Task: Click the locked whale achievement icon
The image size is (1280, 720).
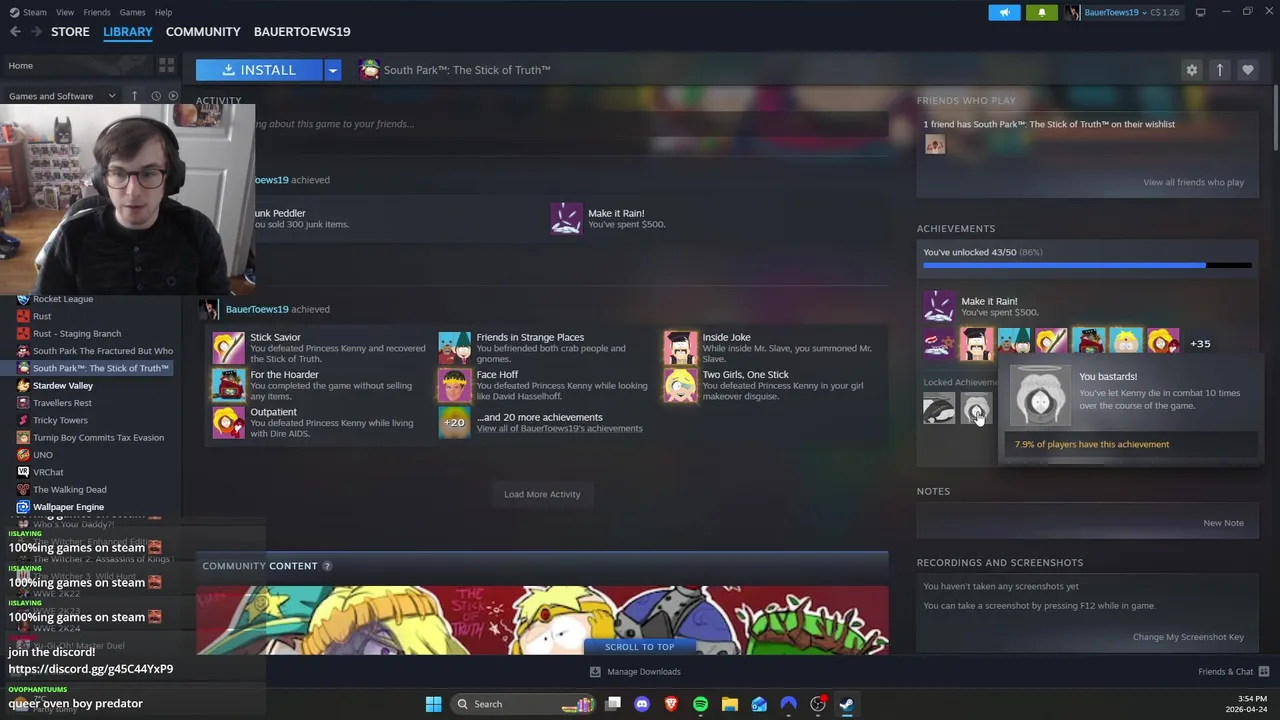Action: coord(939,409)
